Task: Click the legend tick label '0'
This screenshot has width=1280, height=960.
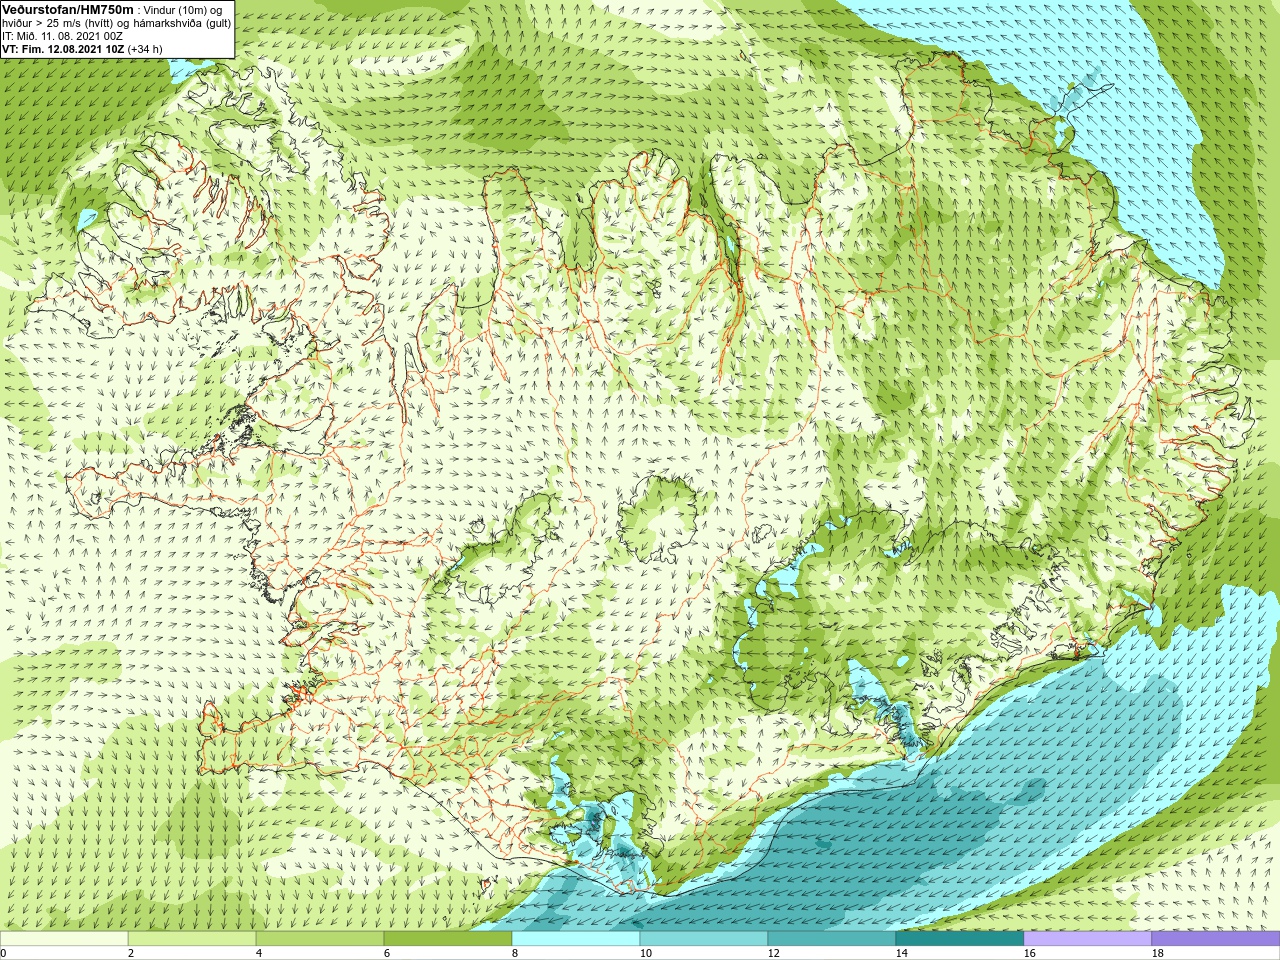Action: click(x=4, y=953)
